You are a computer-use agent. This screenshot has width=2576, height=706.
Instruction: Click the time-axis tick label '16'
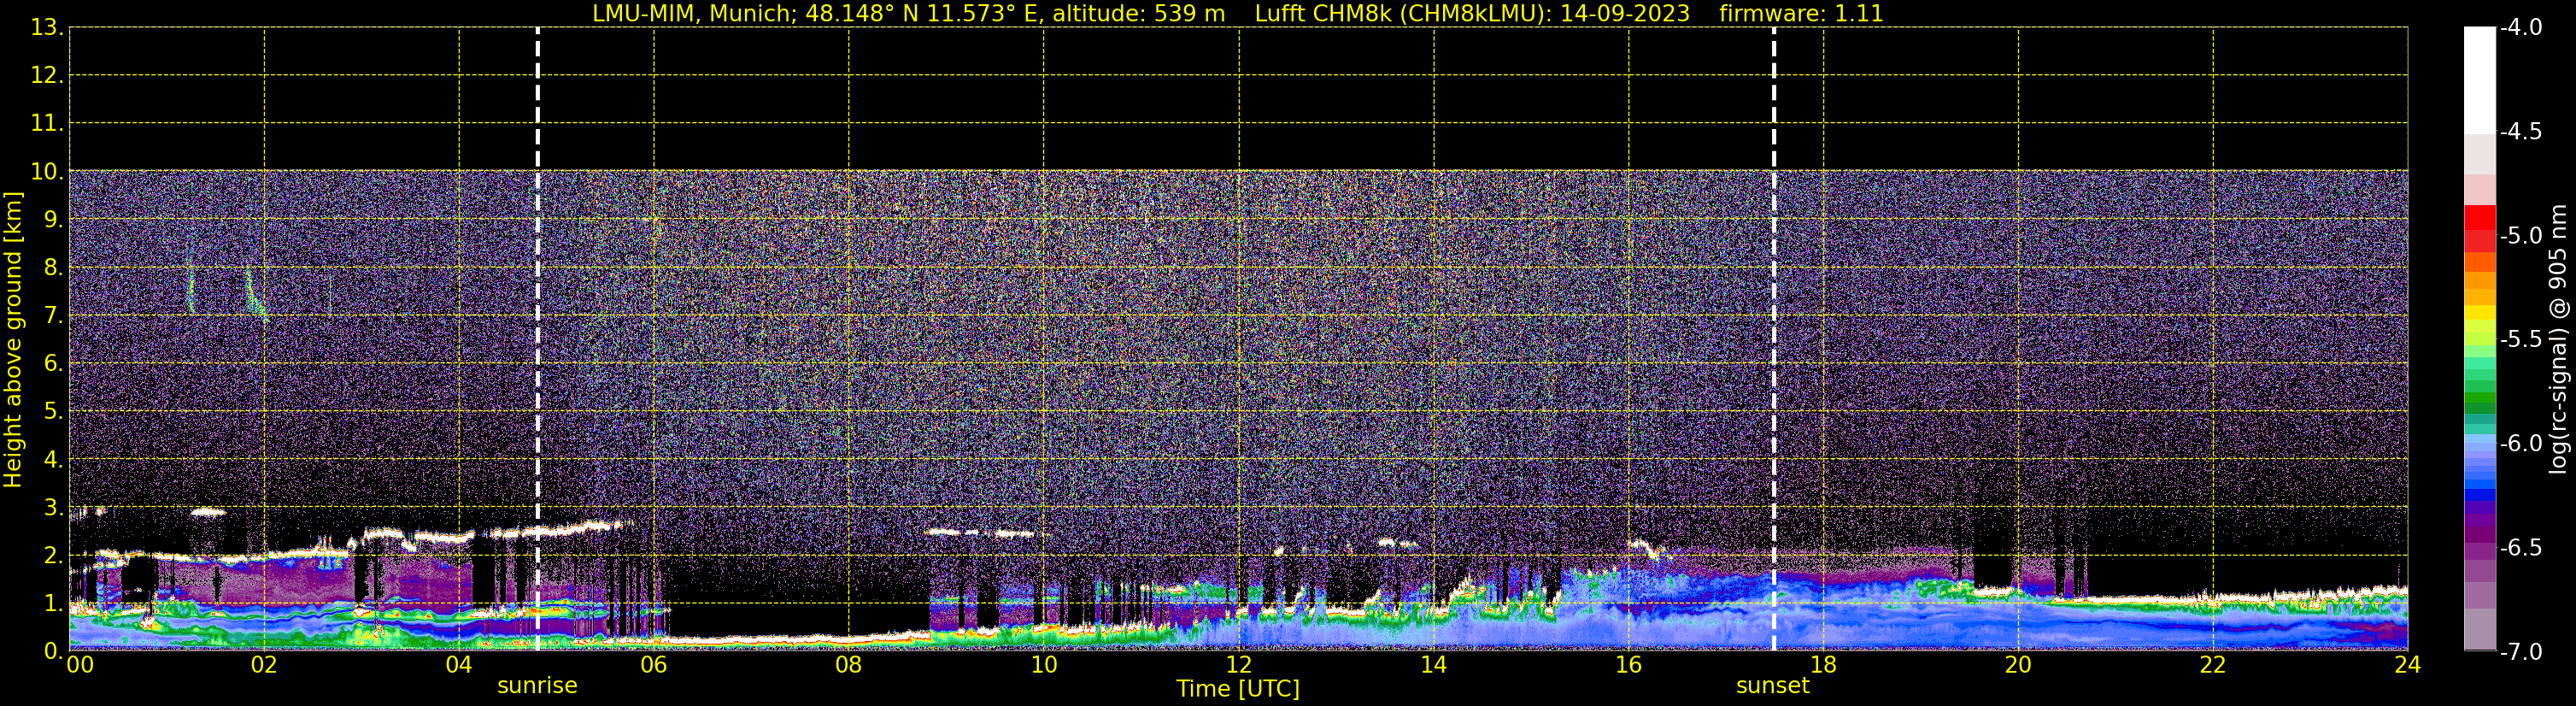tap(1629, 665)
